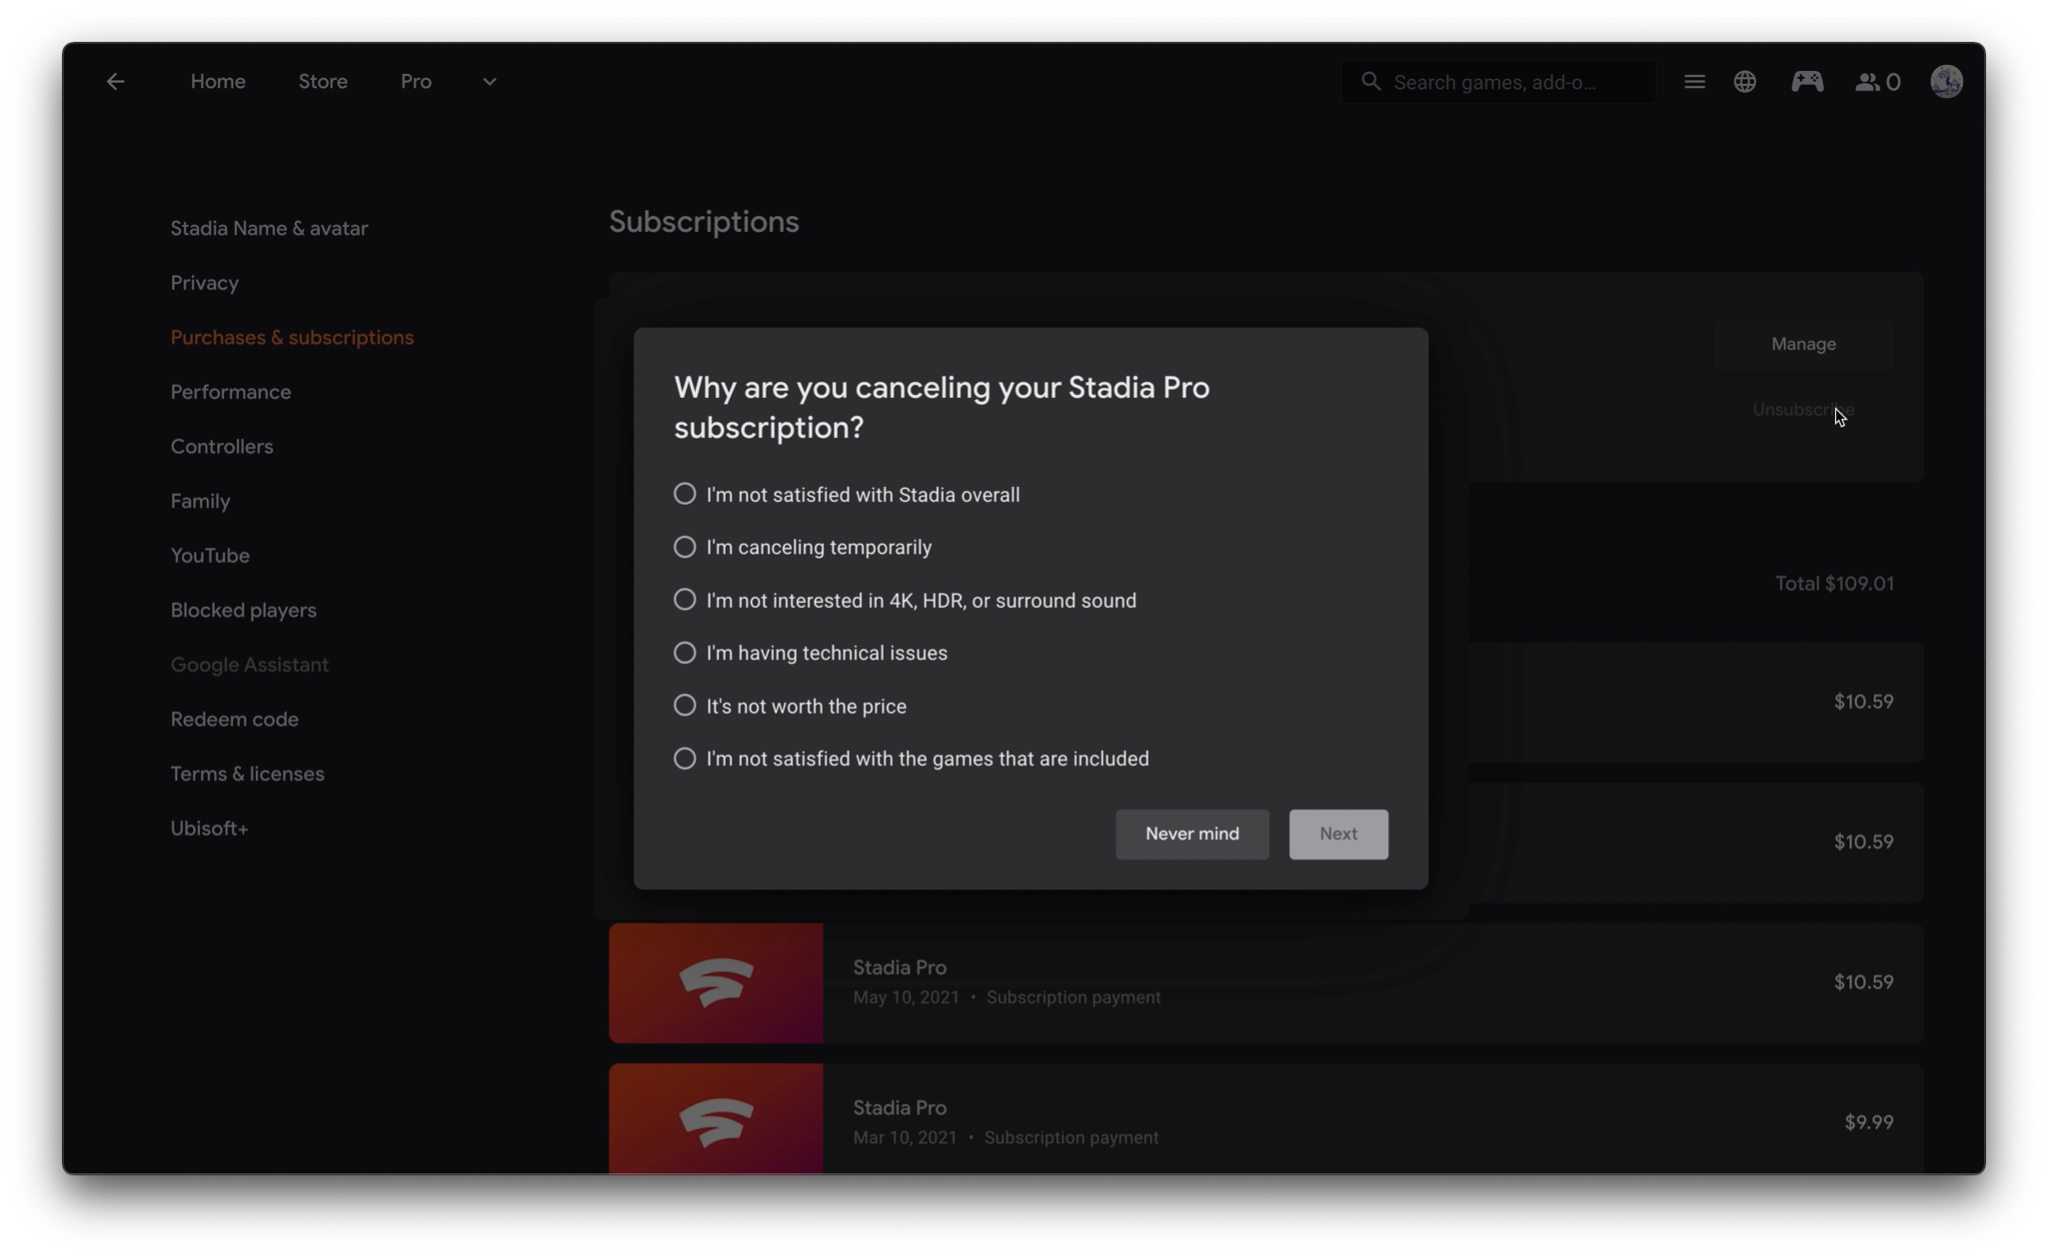Select "I'm canceling temporarily" option
This screenshot has height=1257, width=2048.
point(803,547)
